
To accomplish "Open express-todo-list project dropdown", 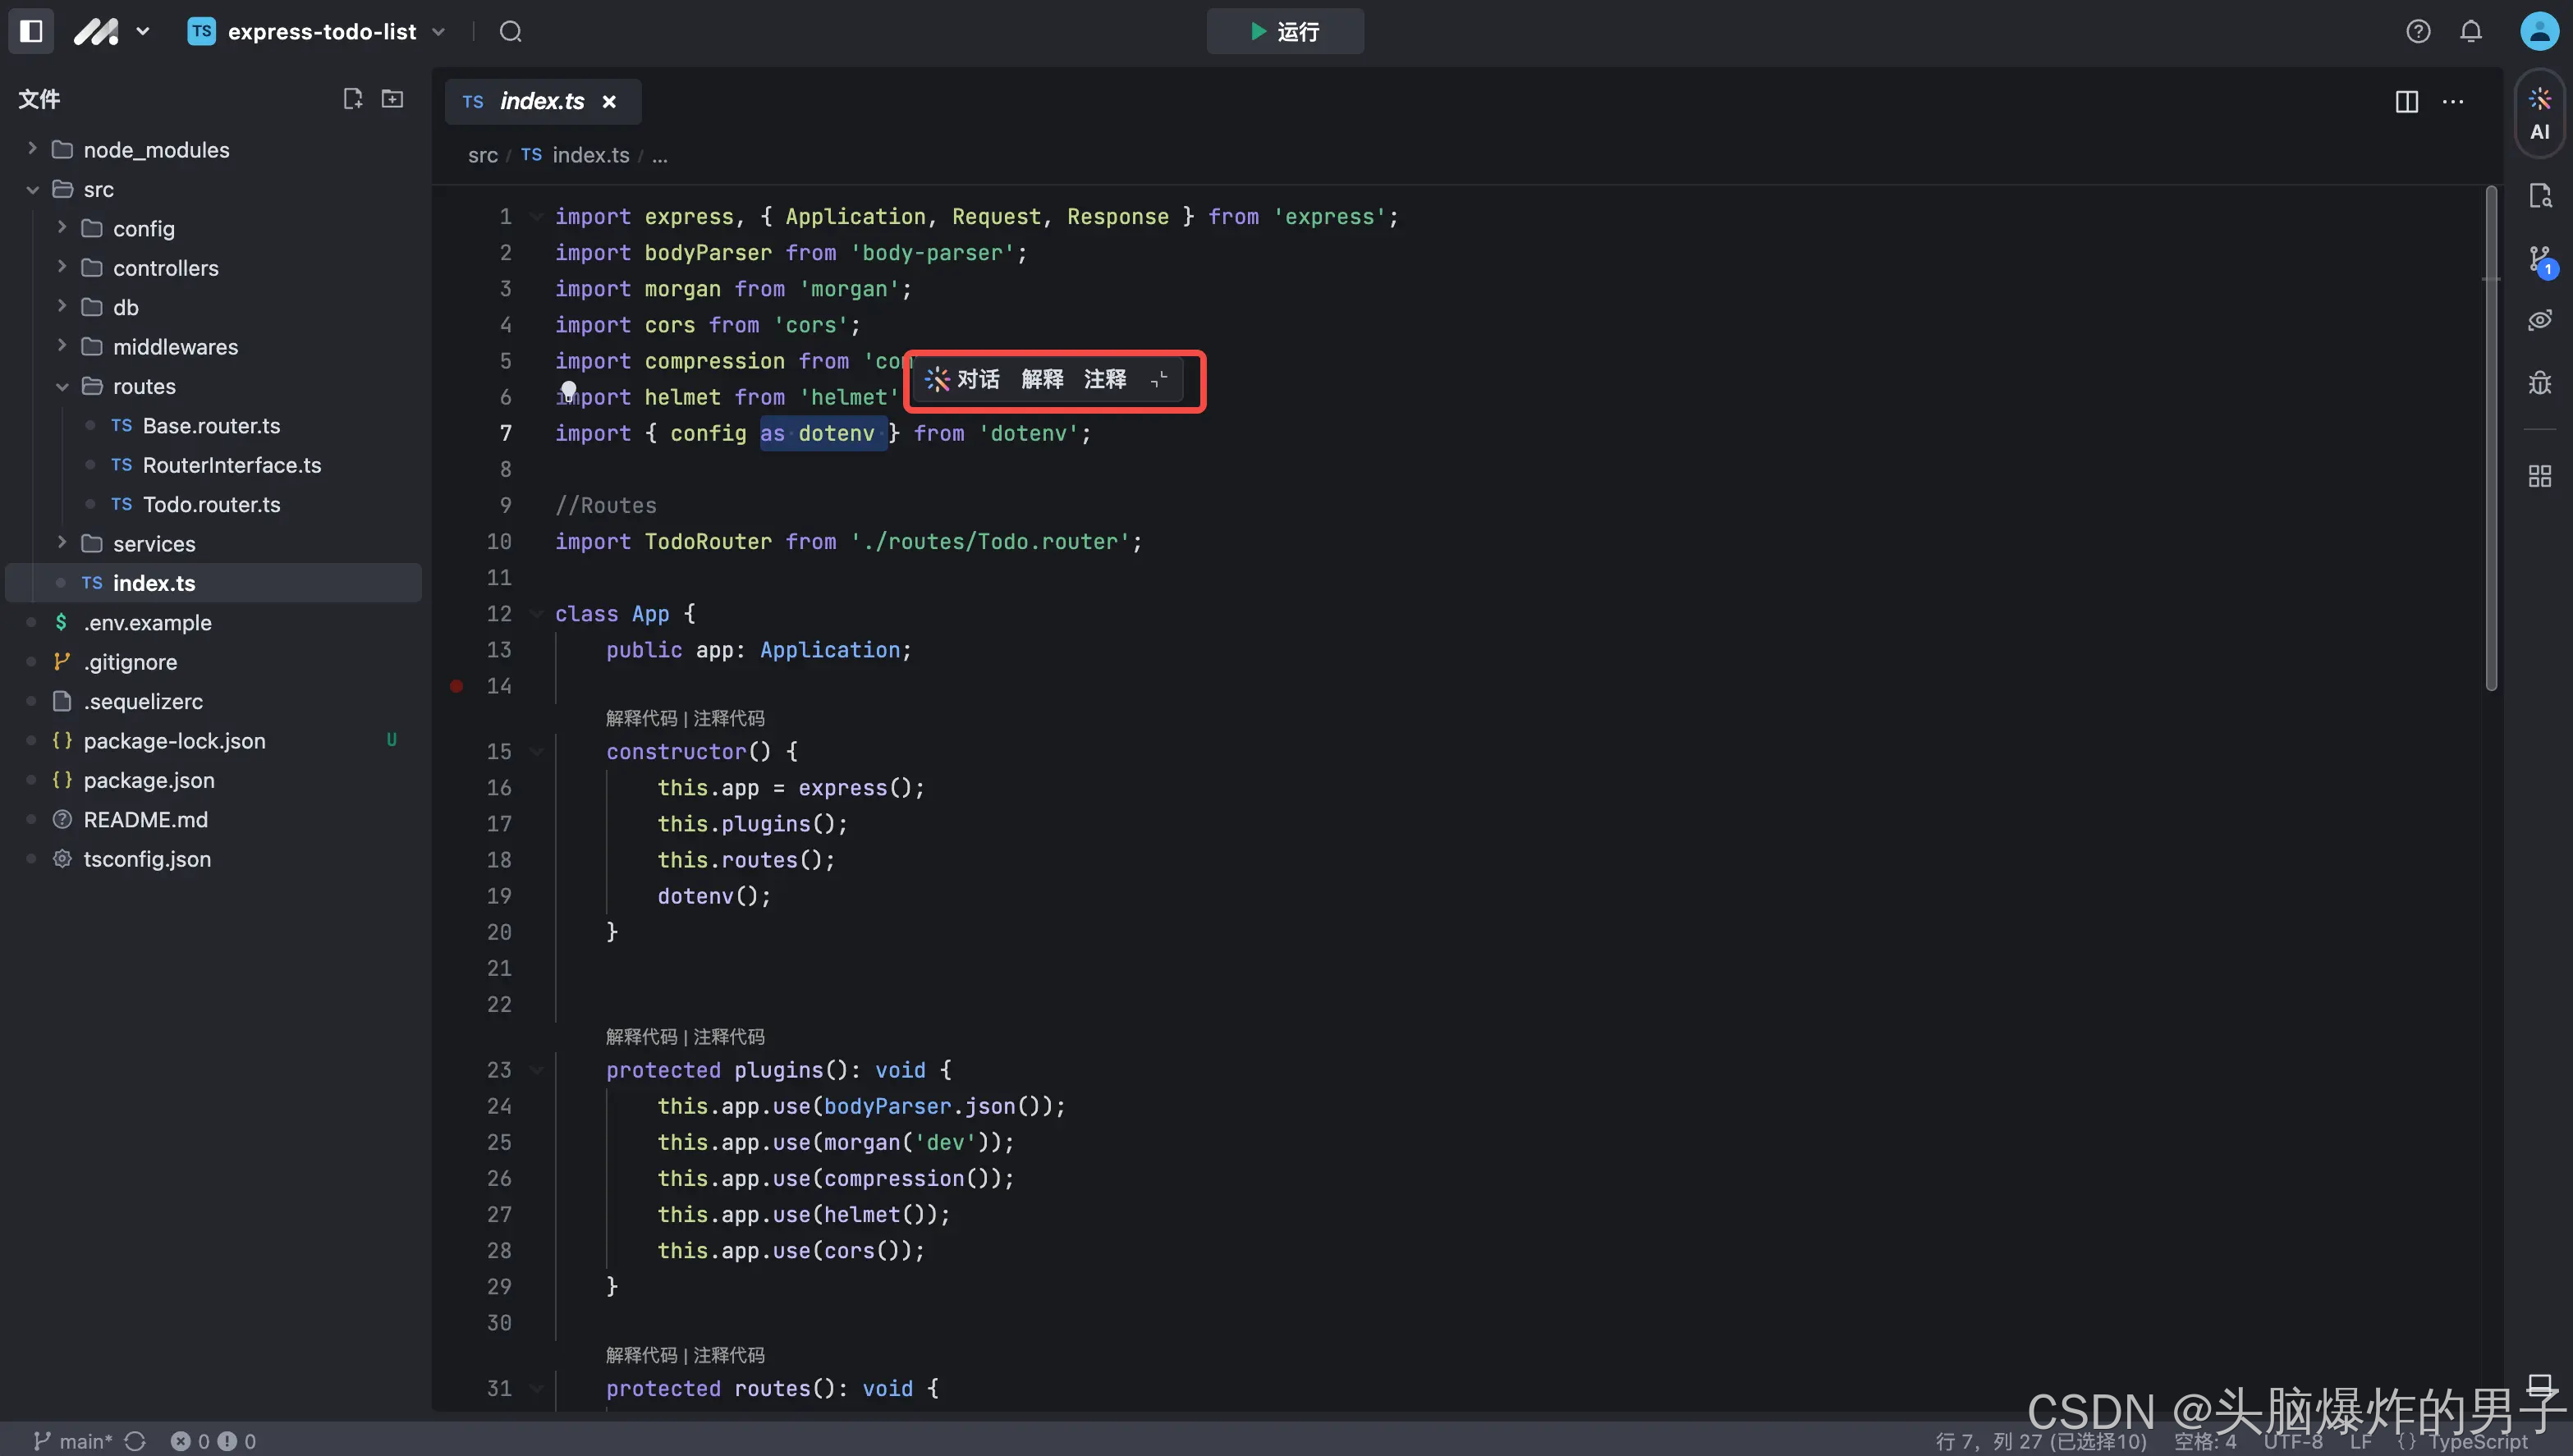I will tap(320, 31).
